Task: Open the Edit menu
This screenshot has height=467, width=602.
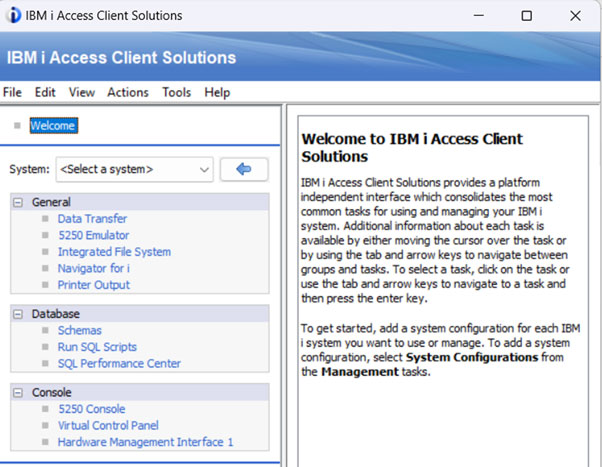Action: point(45,92)
